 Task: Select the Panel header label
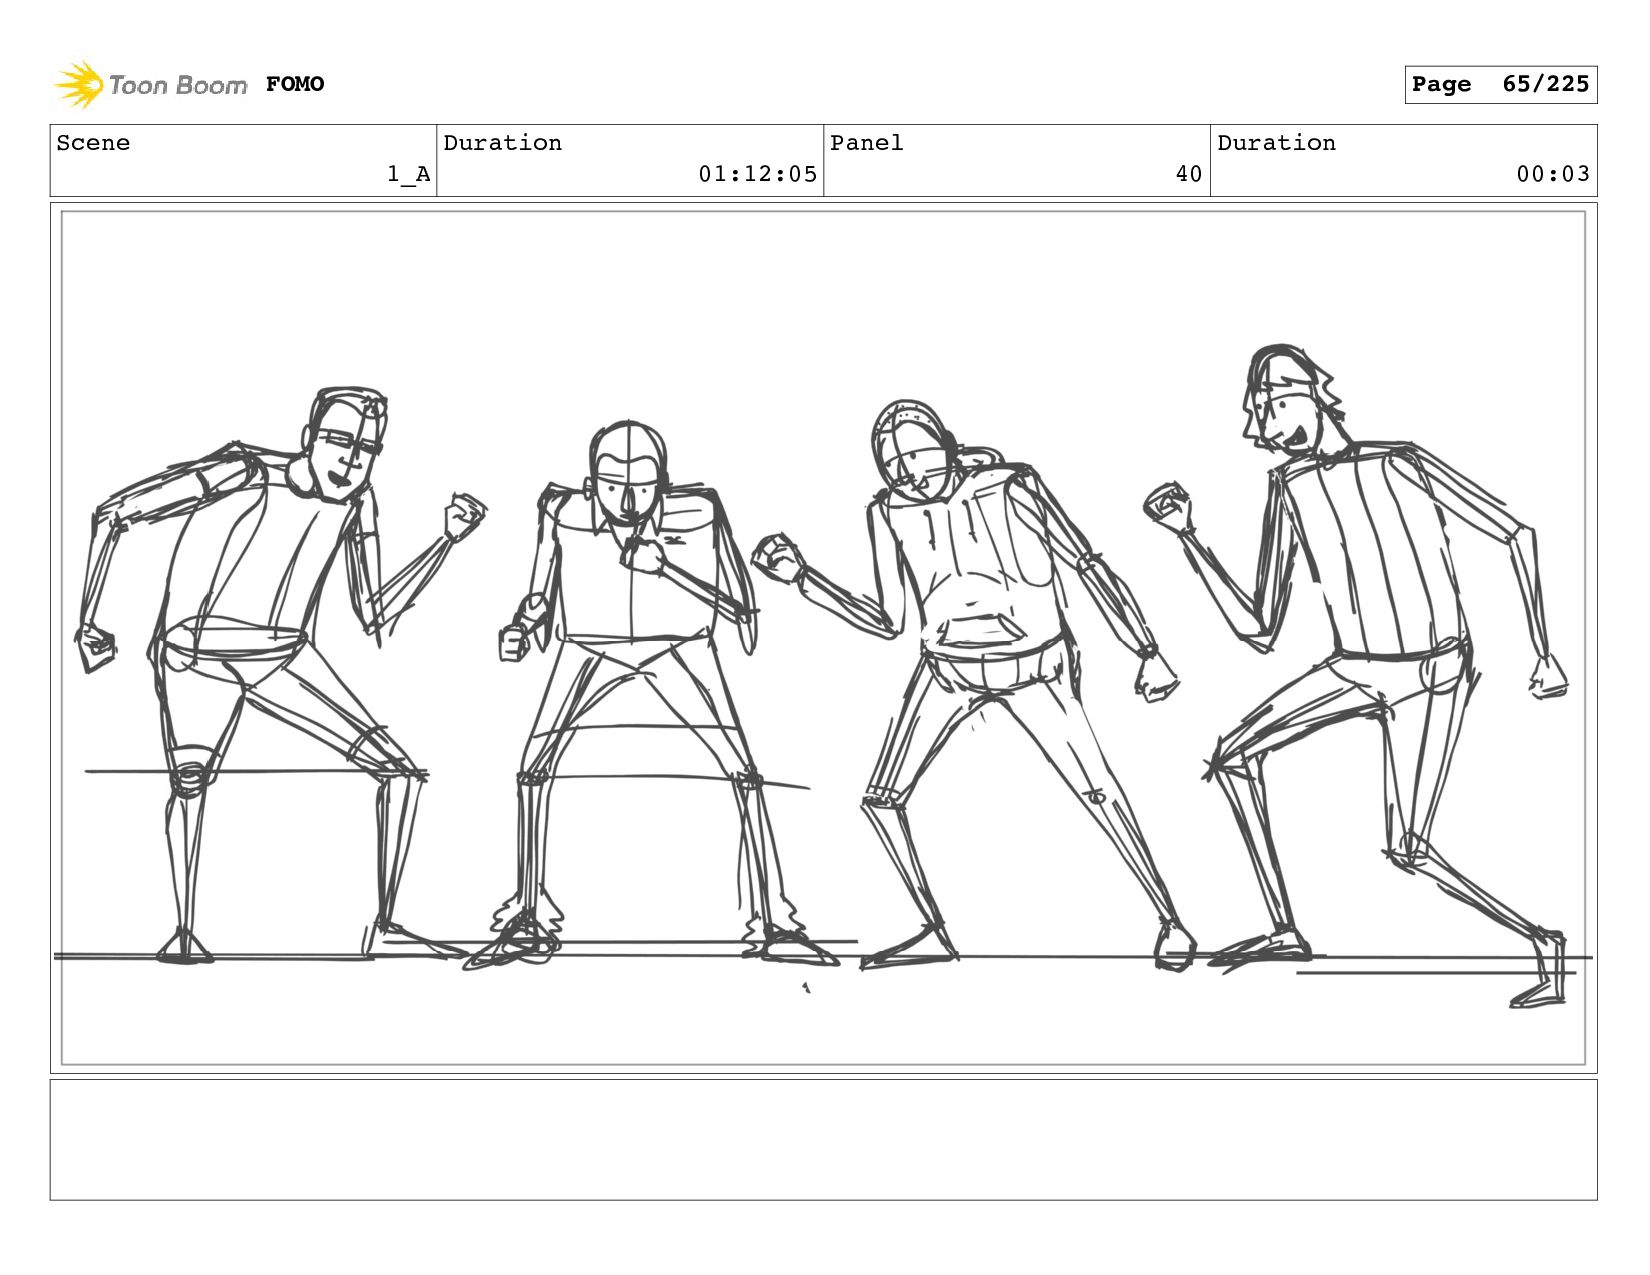tap(867, 143)
